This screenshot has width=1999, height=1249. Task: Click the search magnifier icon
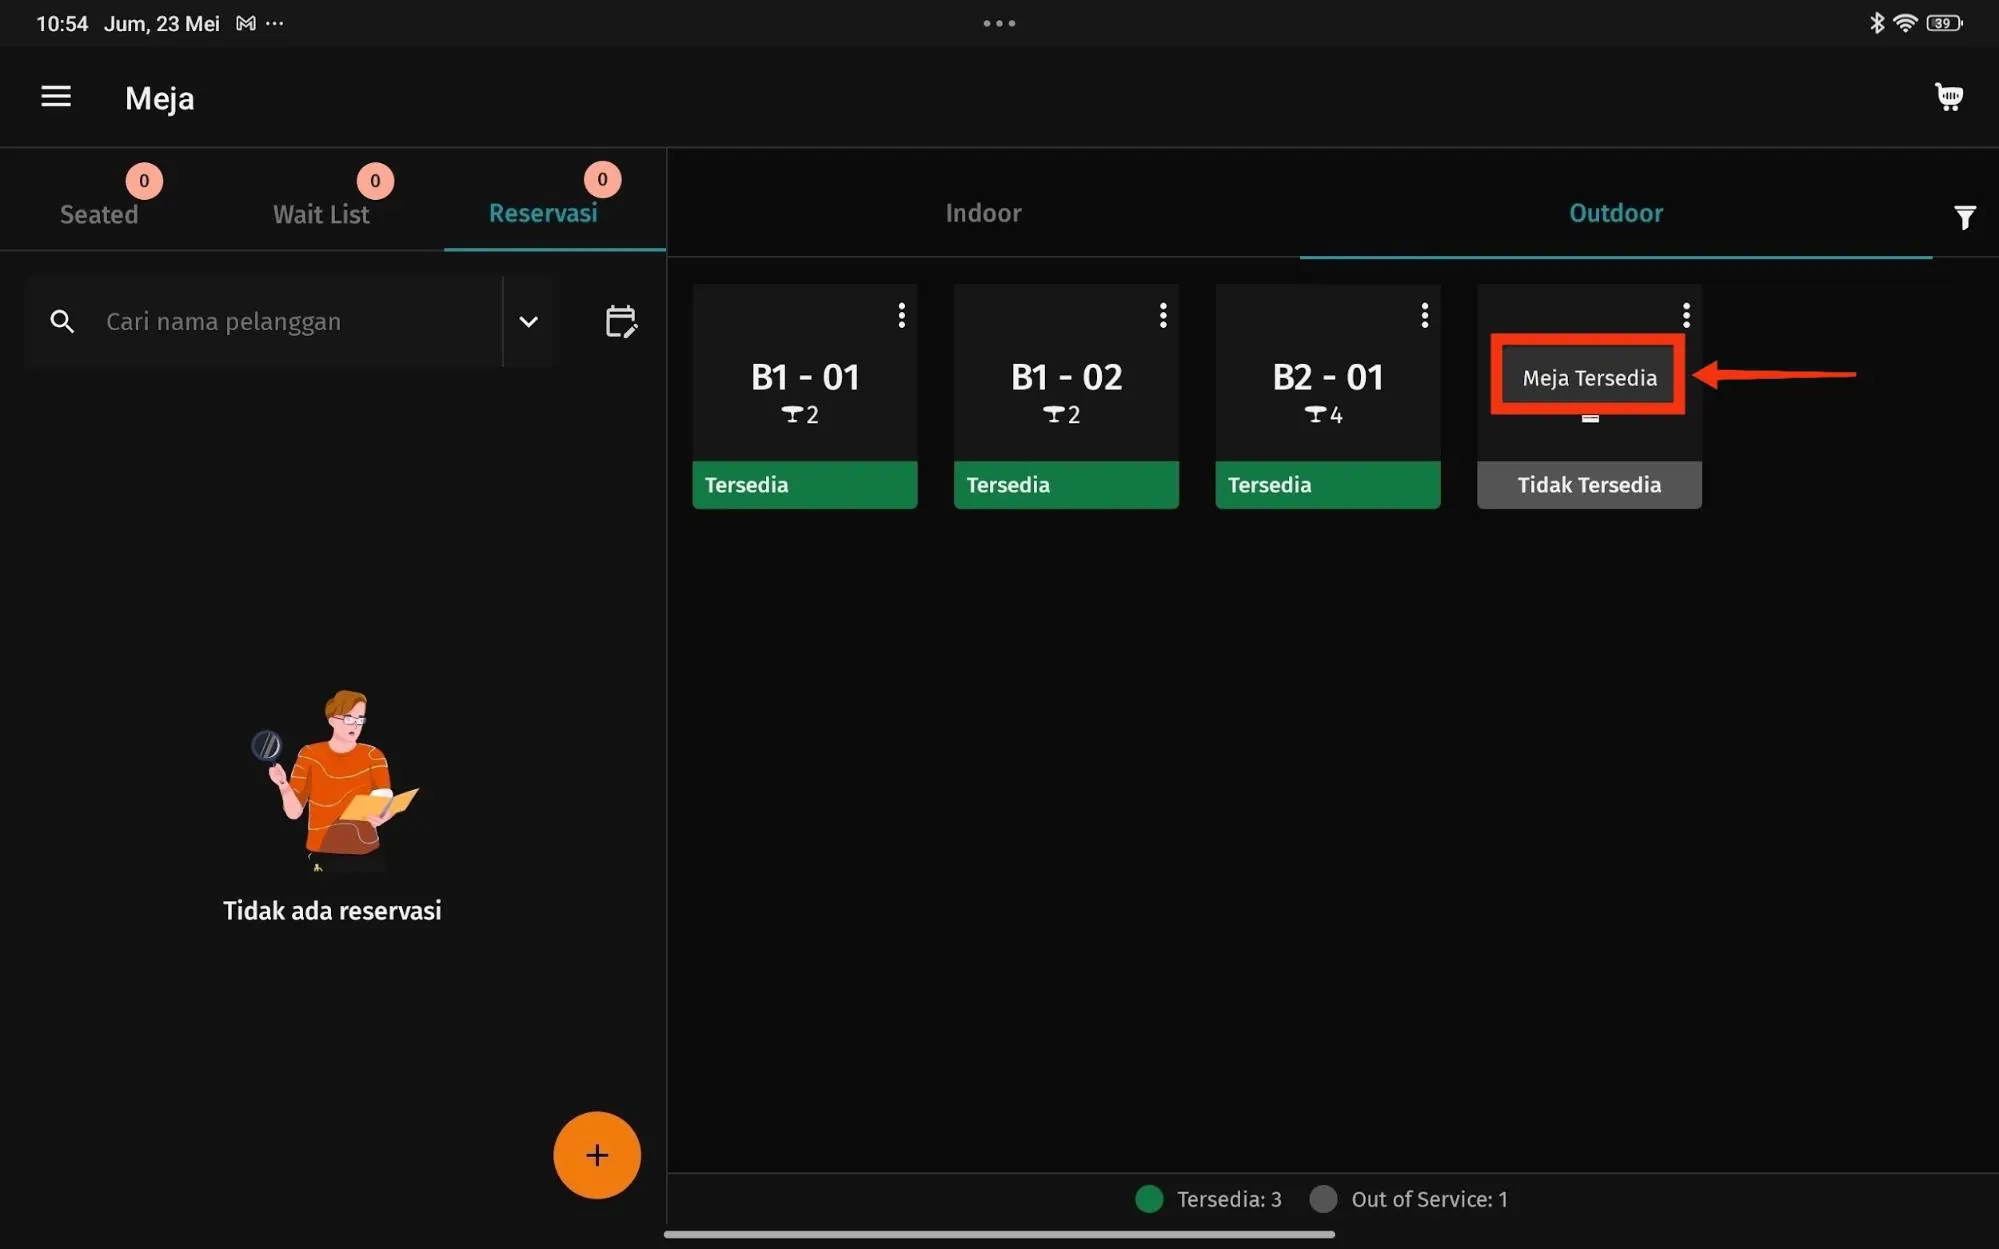point(62,321)
